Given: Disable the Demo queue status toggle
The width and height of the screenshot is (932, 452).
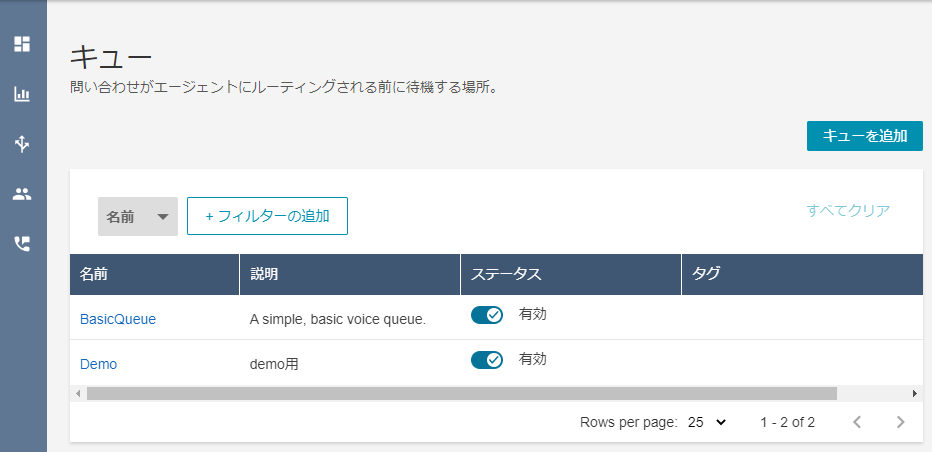Looking at the screenshot, I should pos(487,360).
